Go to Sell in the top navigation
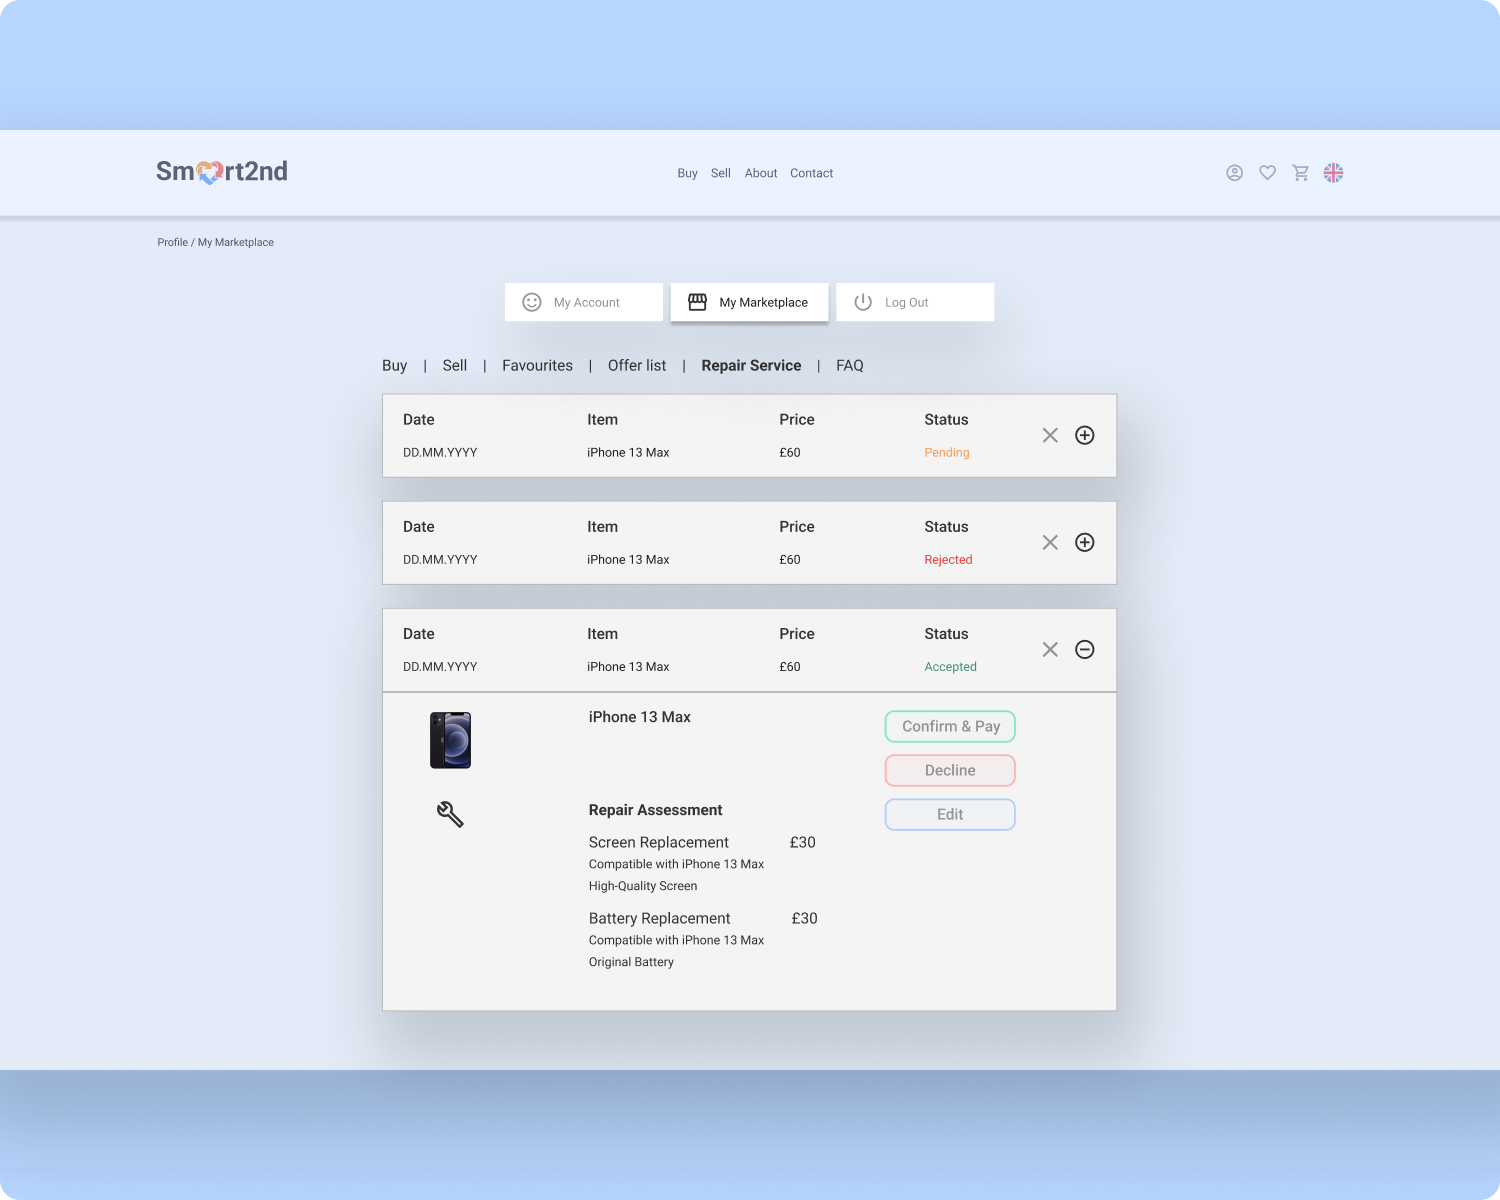Screen dimensions: 1500x1200 [x=721, y=173]
